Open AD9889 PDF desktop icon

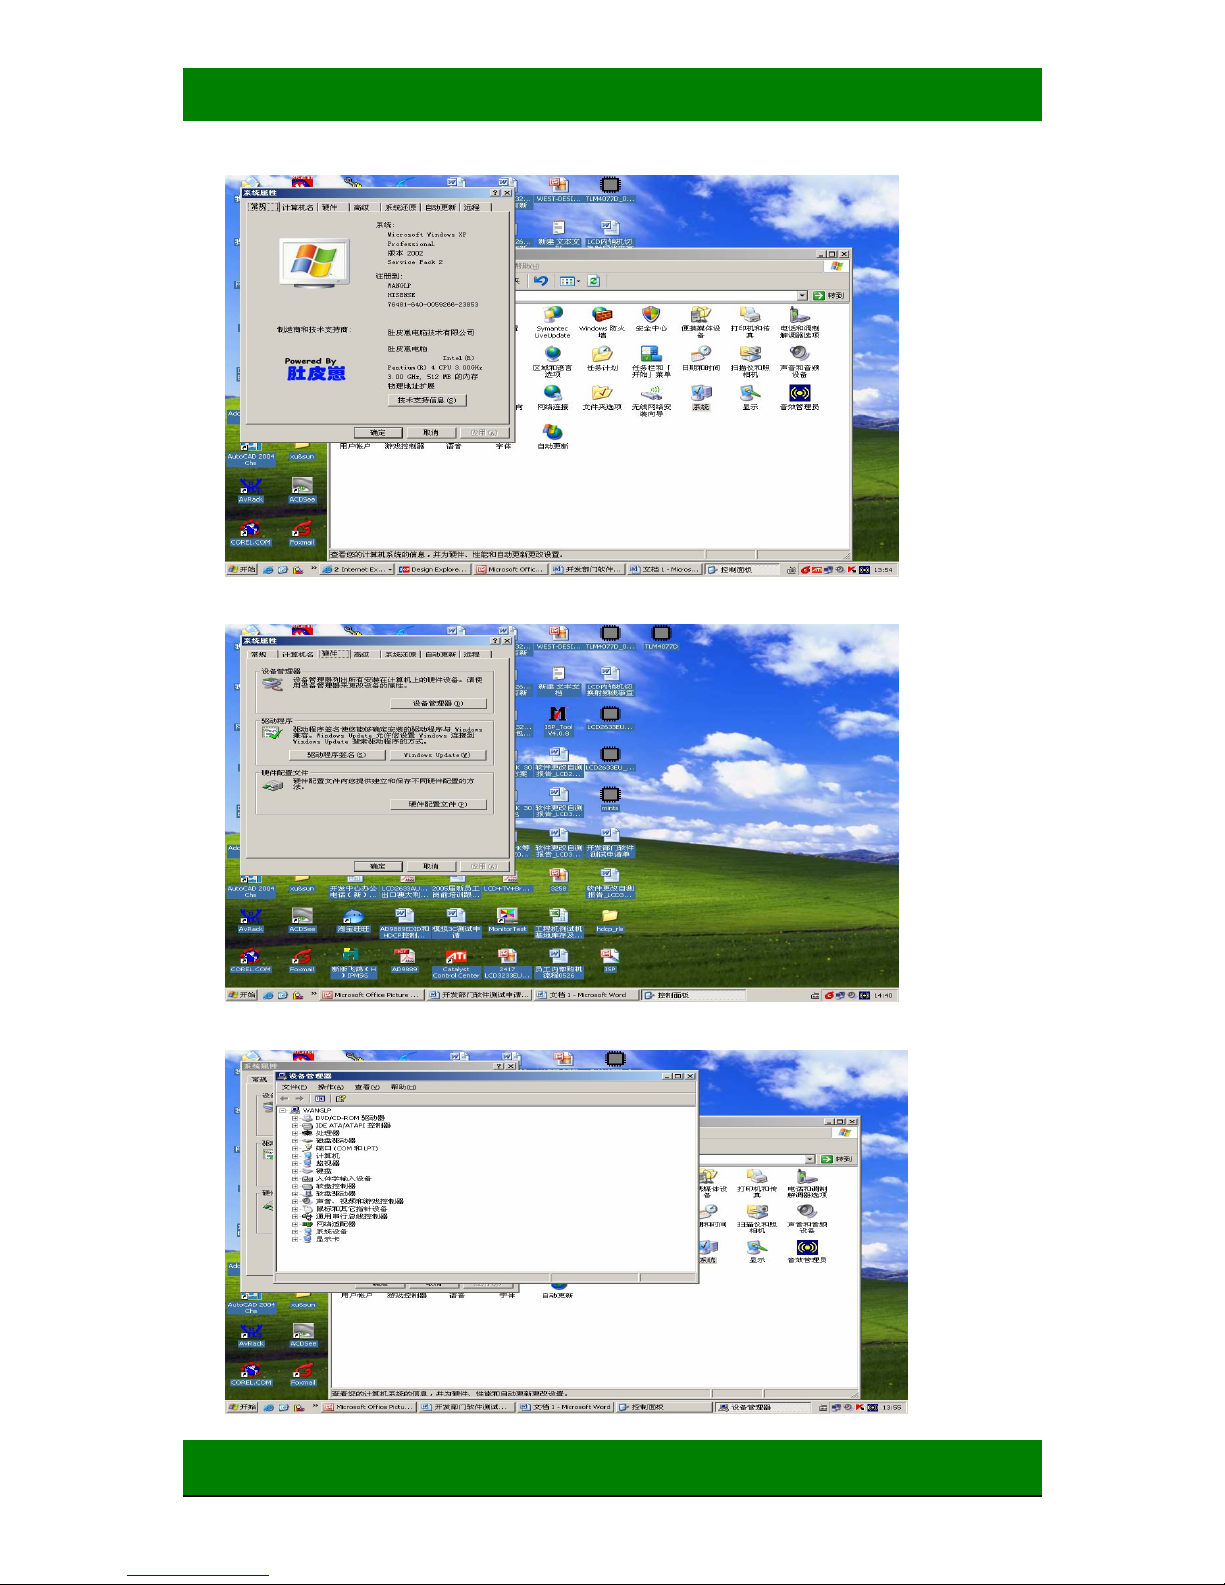pyautogui.click(x=404, y=961)
